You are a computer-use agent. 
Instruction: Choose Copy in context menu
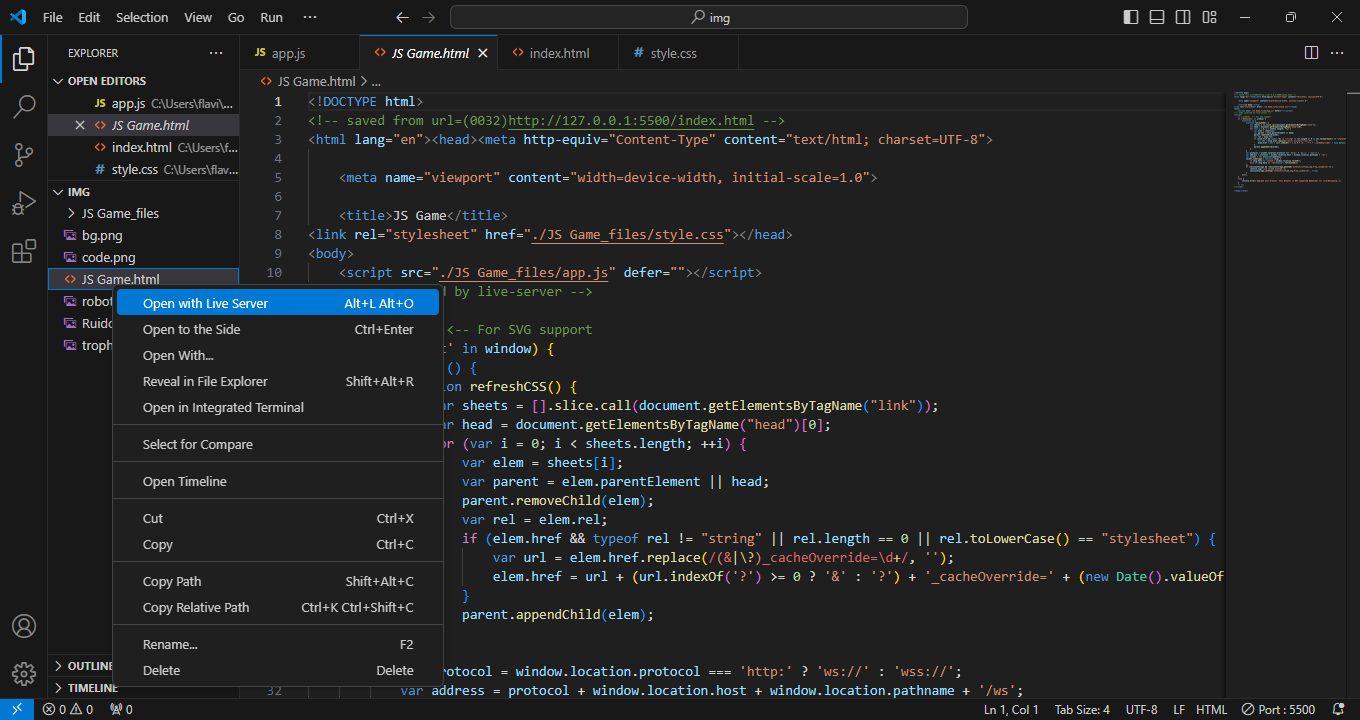tap(277, 544)
